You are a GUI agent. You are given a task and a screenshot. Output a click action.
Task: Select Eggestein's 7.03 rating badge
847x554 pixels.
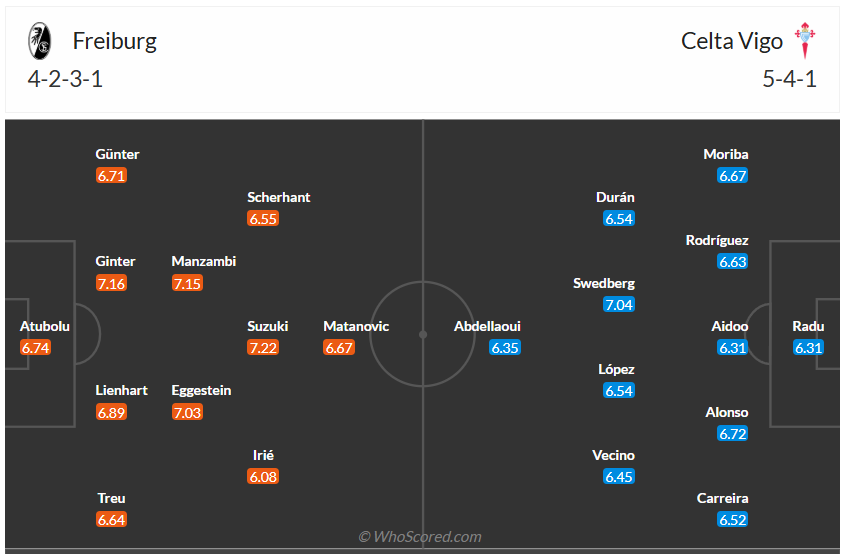tap(187, 412)
